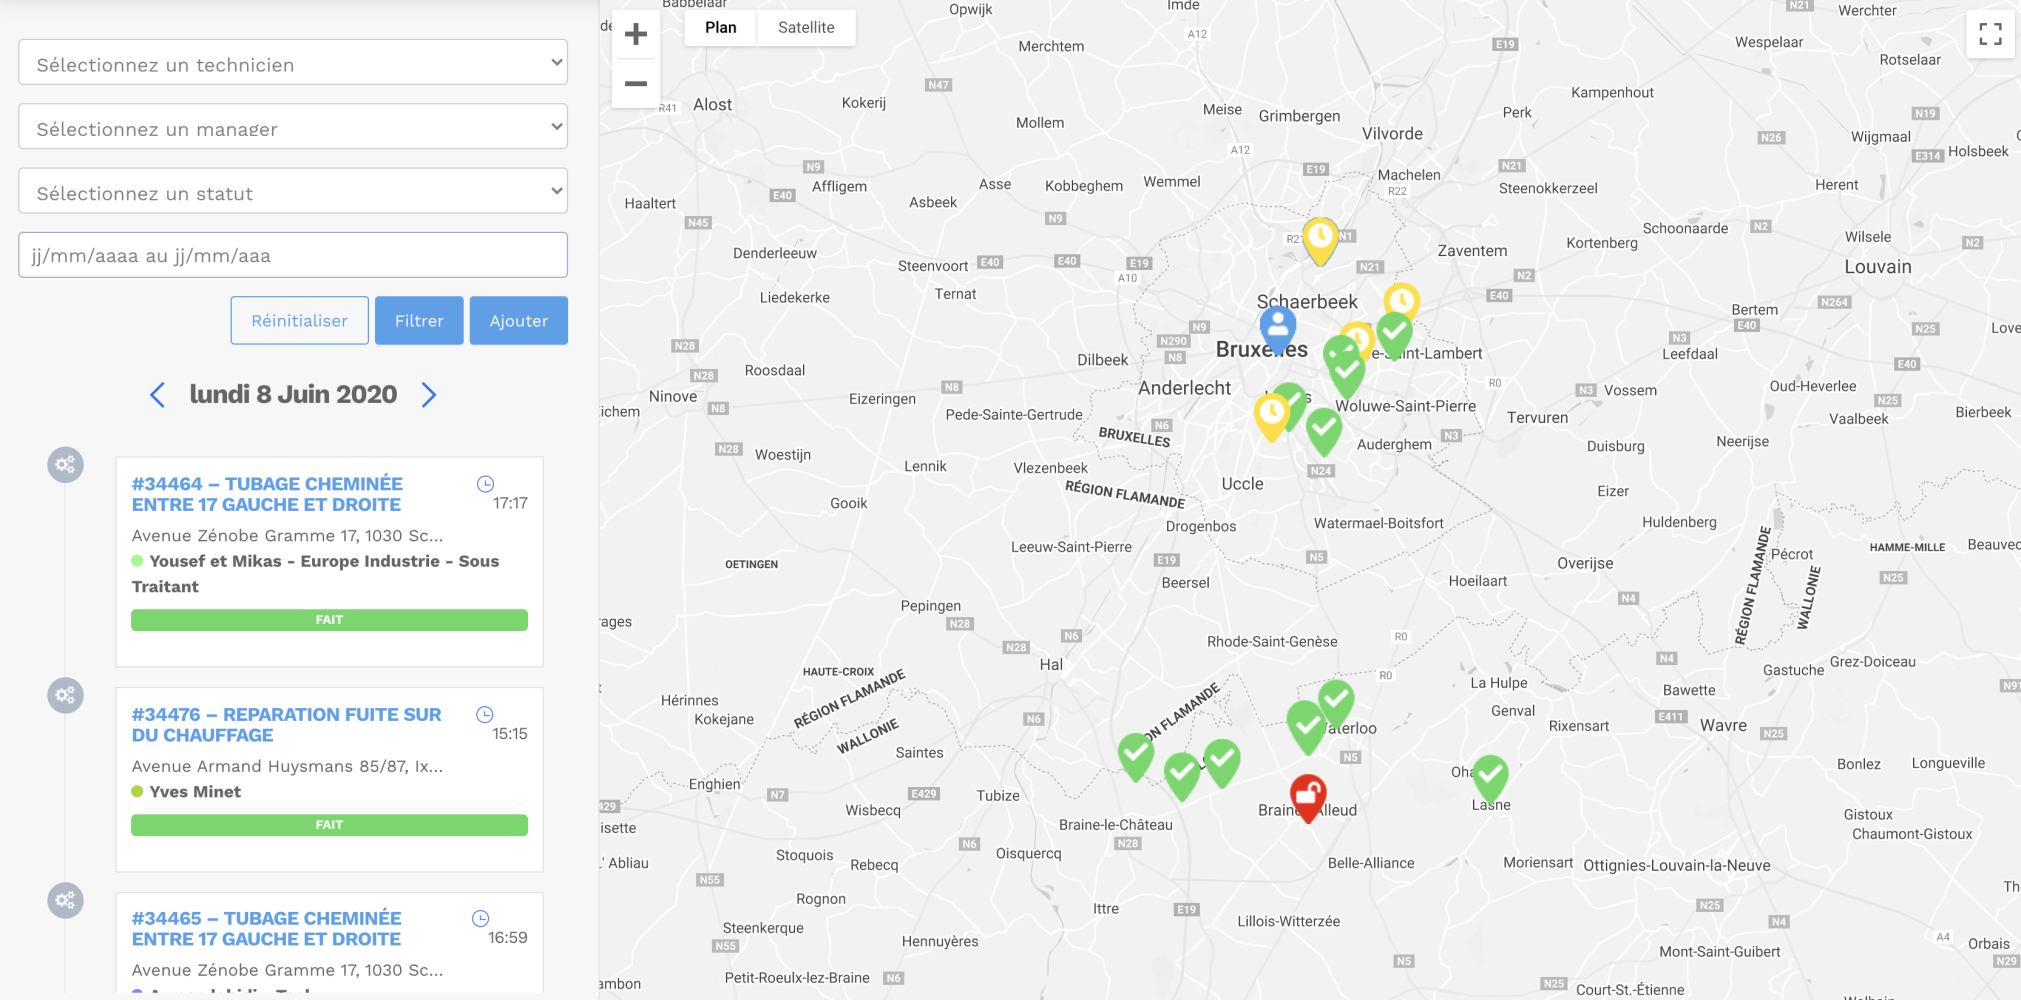Click the jj/mm/aaaa date range field
This screenshot has width=2021, height=1000.
tap(293, 255)
